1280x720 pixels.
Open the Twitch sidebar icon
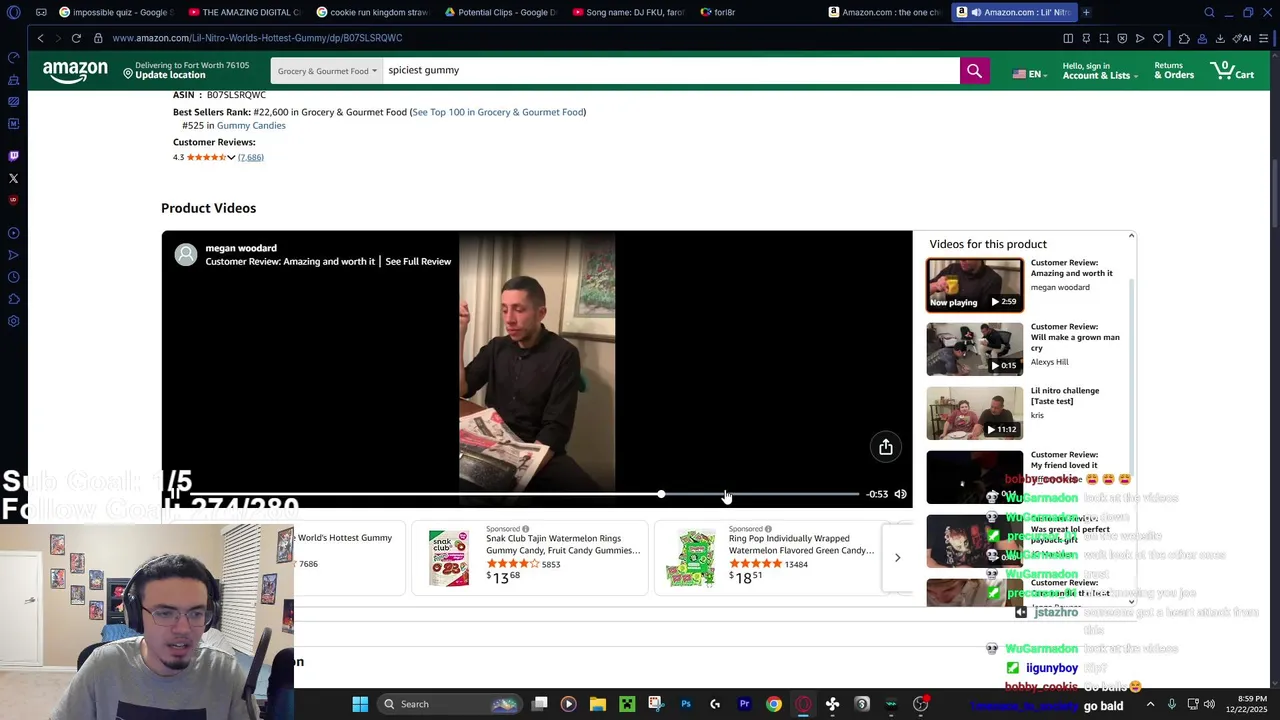point(13,156)
